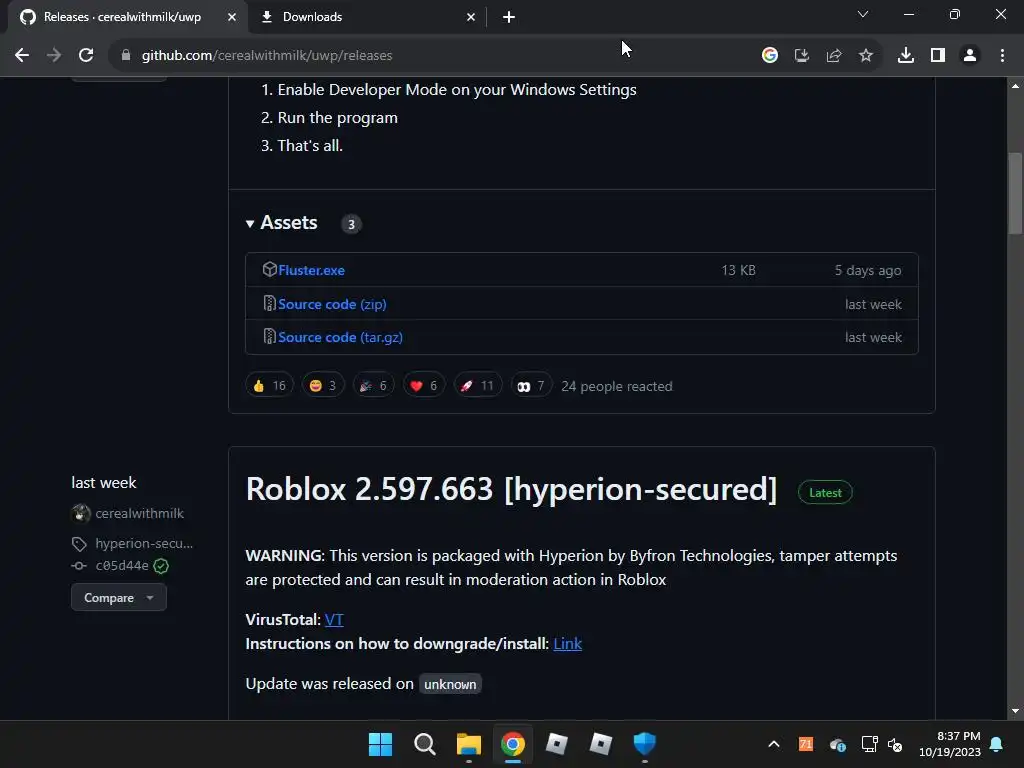
Task: Click the Latest badge
Action: pyautogui.click(x=825, y=493)
